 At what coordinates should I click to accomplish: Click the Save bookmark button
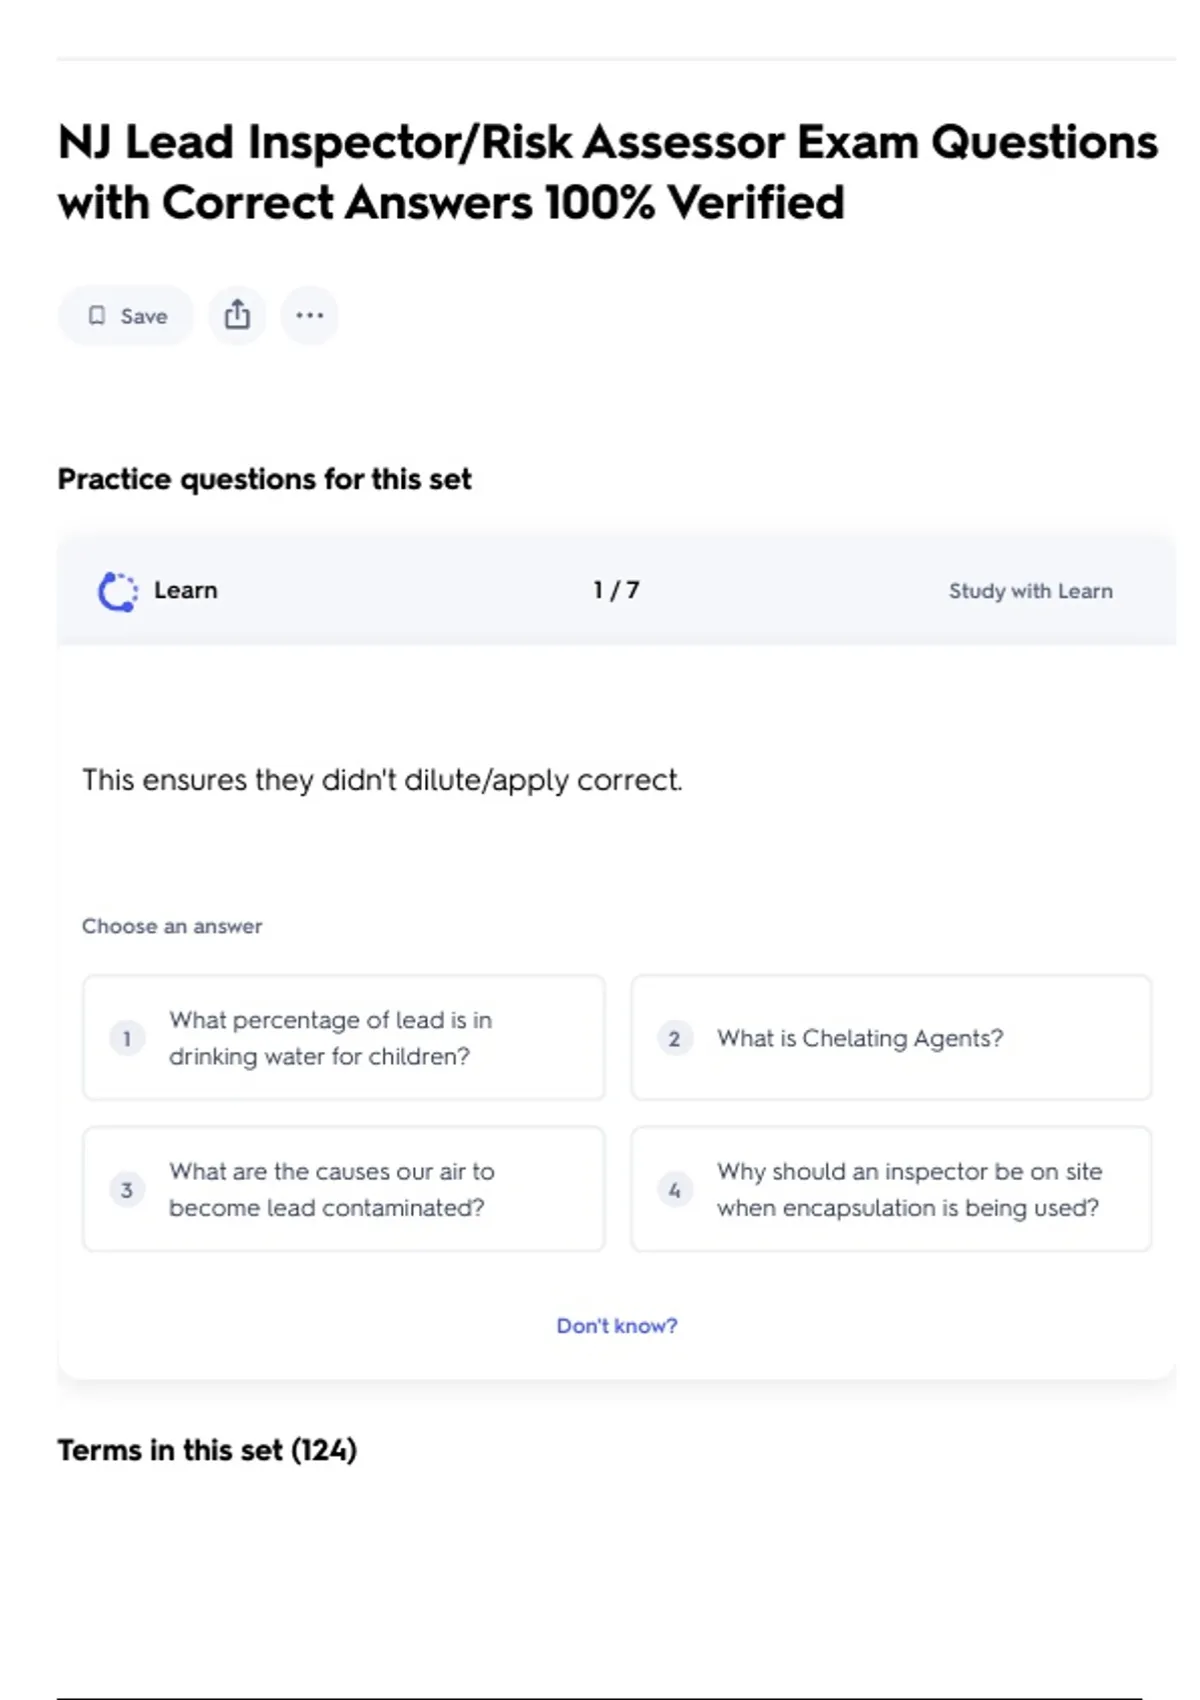[126, 316]
